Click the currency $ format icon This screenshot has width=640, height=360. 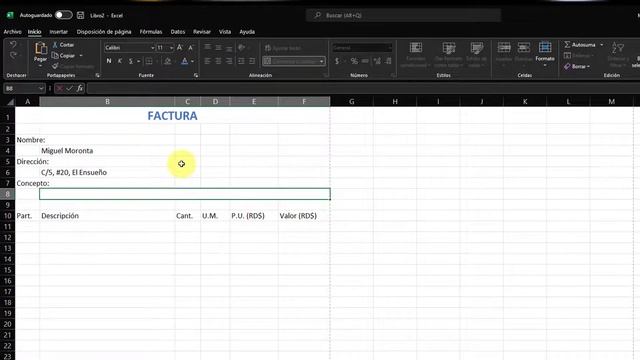pos(337,61)
